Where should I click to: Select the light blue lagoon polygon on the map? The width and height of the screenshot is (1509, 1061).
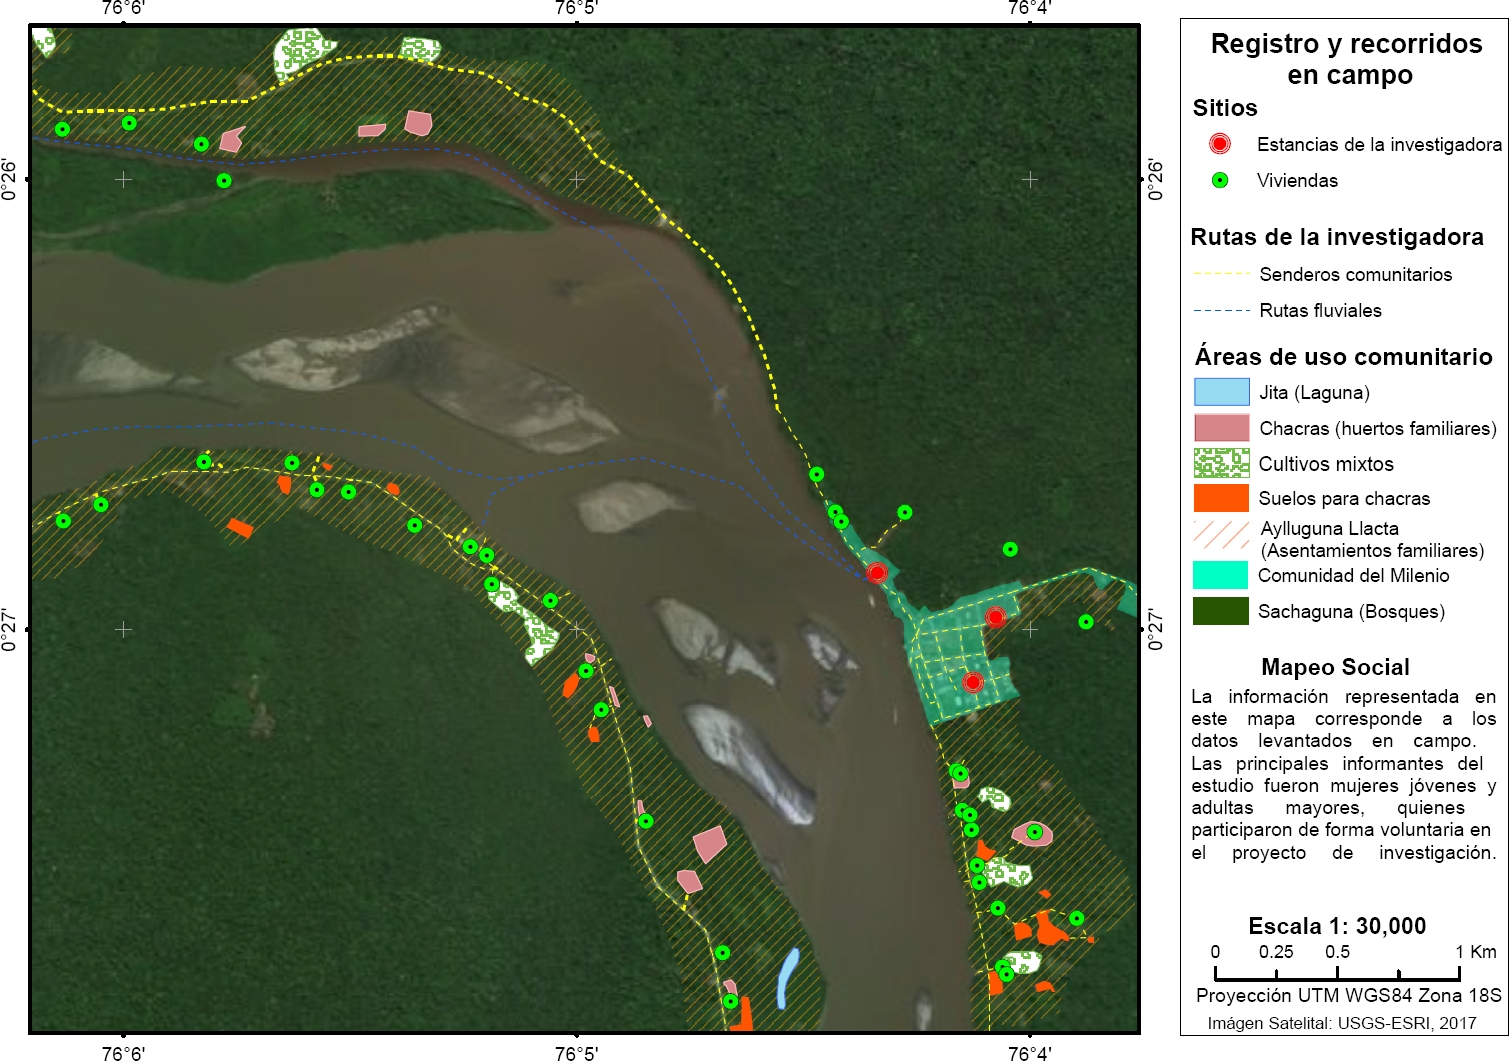pyautogui.click(x=788, y=977)
